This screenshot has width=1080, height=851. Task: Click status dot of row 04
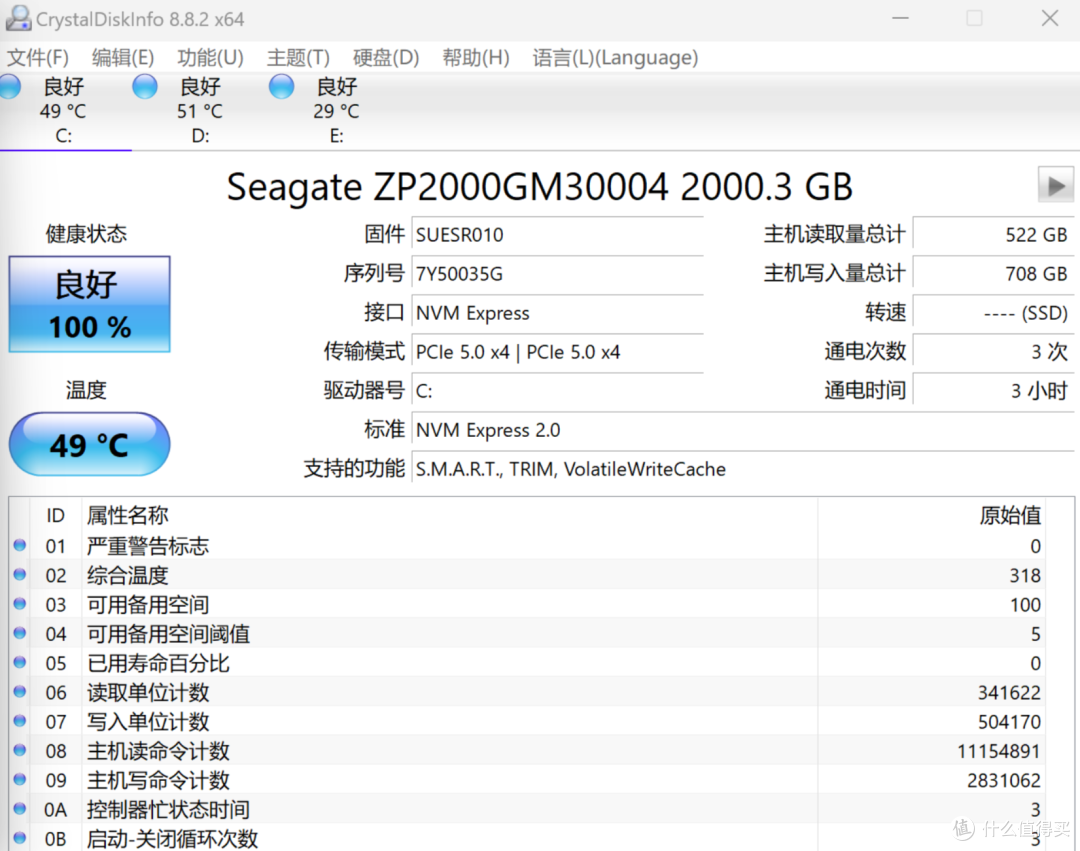click(20, 633)
